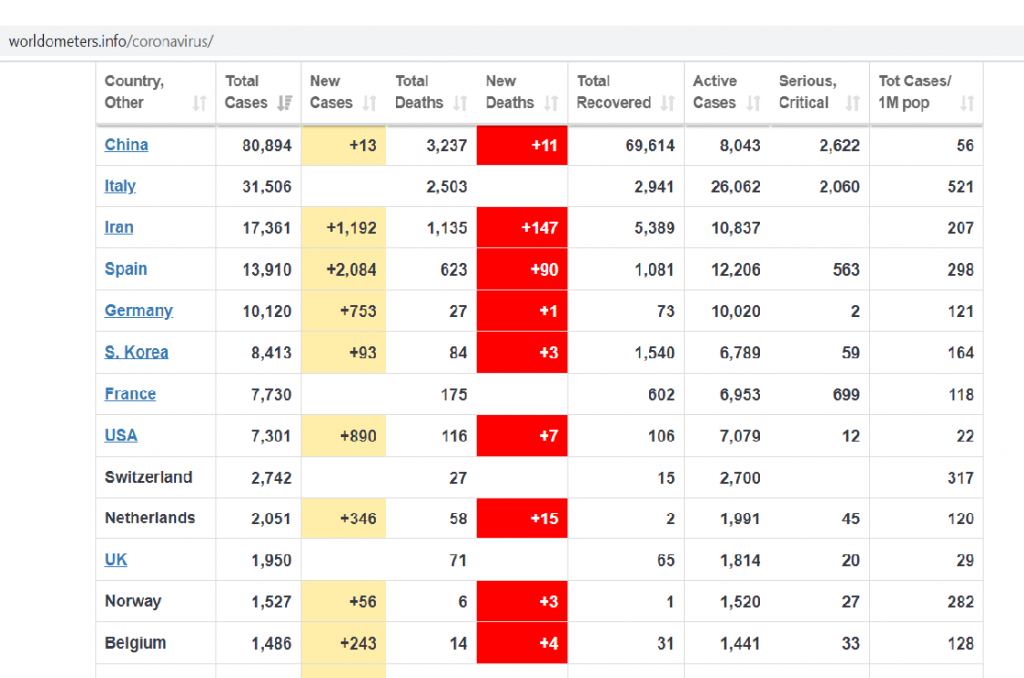Open the France link
Viewport: 1024px width, 678px height.
pos(130,394)
